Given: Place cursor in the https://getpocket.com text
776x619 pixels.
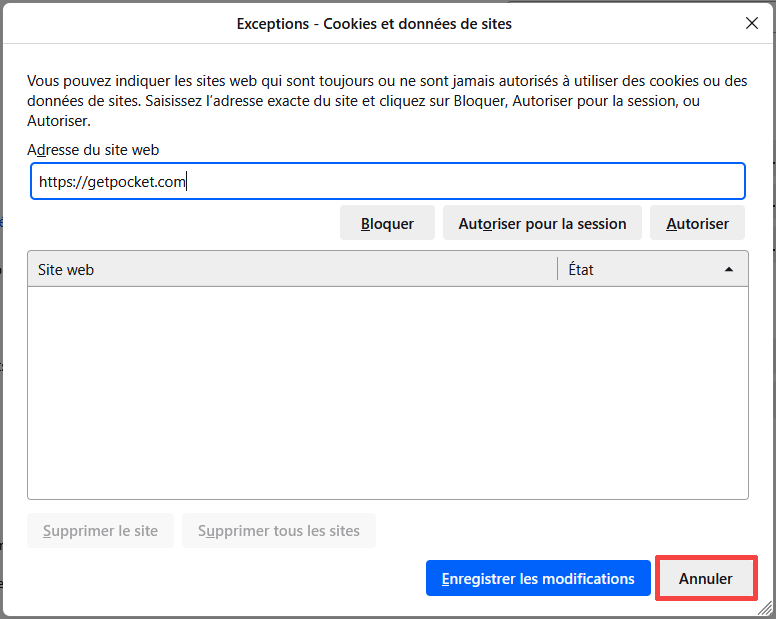Looking at the screenshot, I should point(112,182).
